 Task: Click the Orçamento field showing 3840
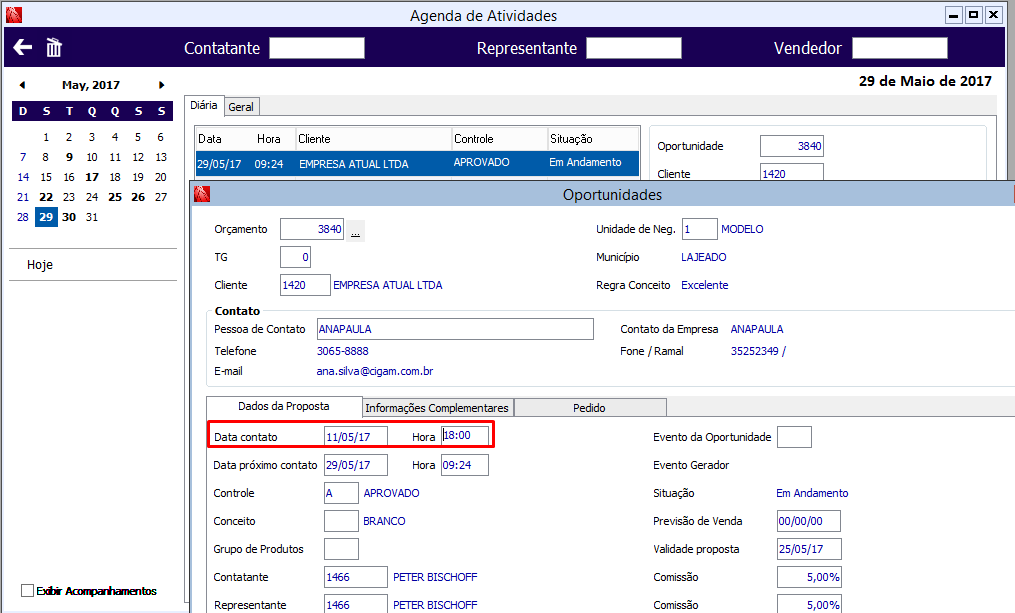tap(312, 229)
